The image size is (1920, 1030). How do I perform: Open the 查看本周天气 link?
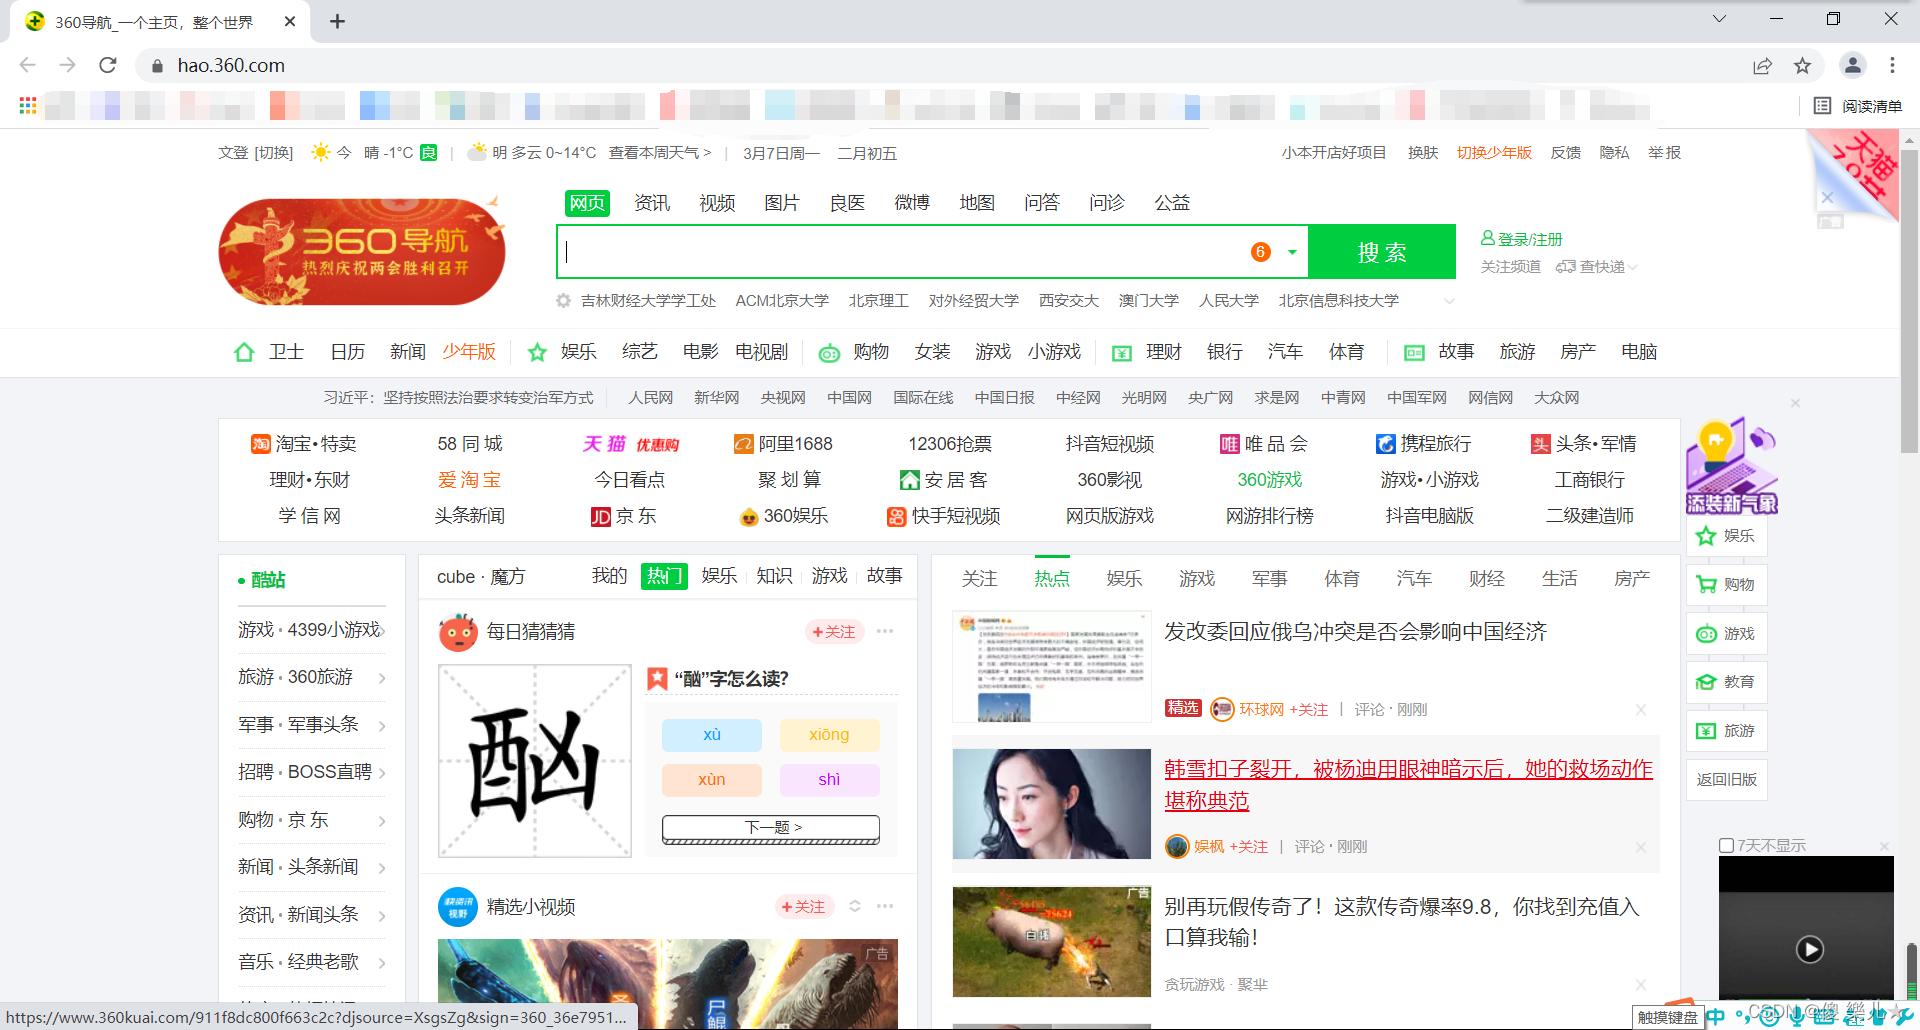(x=660, y=153)
